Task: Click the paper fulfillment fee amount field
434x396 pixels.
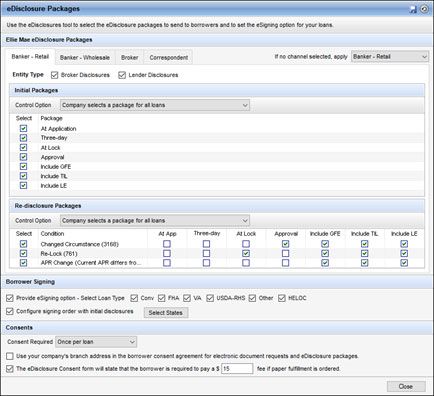Action: point(237,369)
